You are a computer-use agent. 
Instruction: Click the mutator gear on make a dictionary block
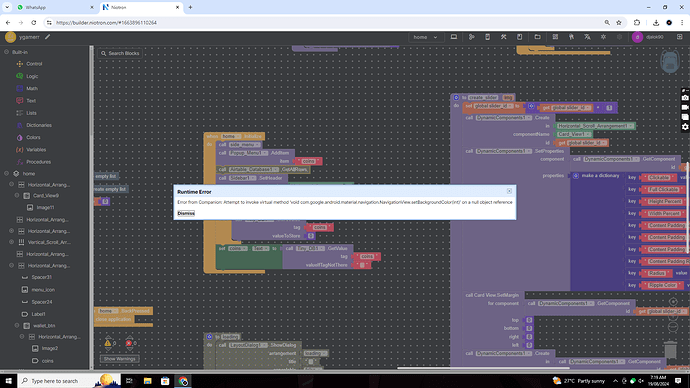click(x=576, y=176)
